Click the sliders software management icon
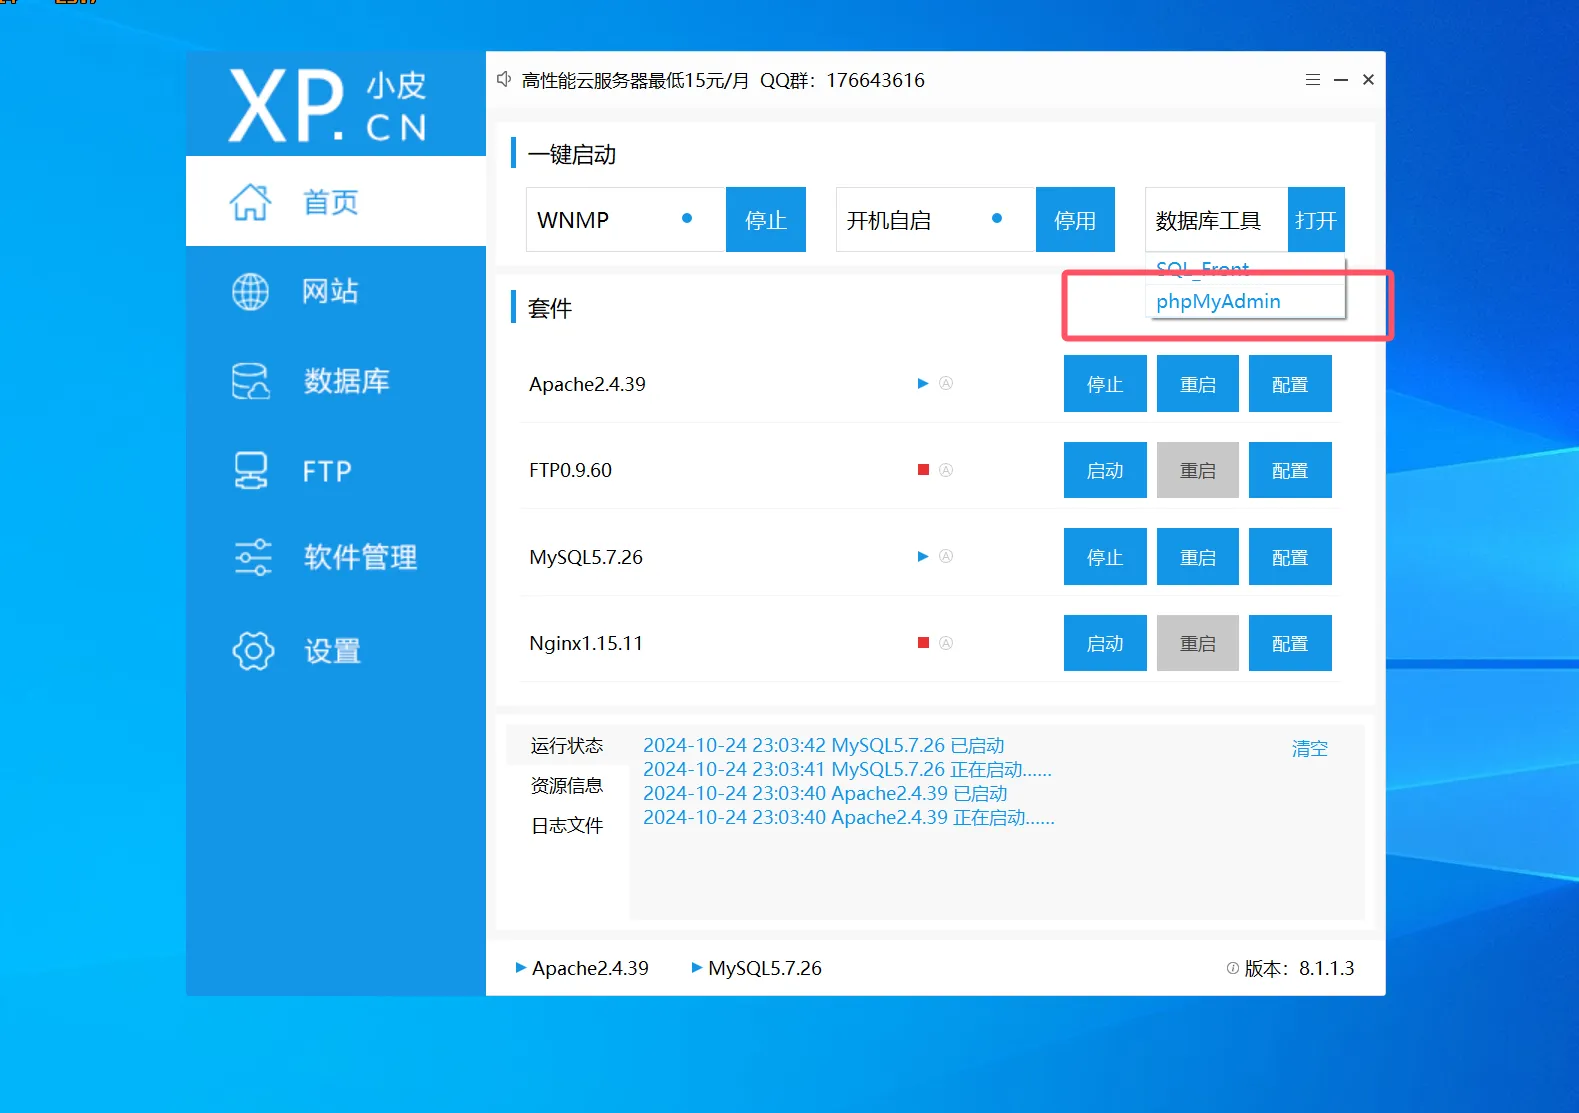Image resolution: width=1579 pixels, height=1113 pixels. pyautogui.click(x=252, y=557)
